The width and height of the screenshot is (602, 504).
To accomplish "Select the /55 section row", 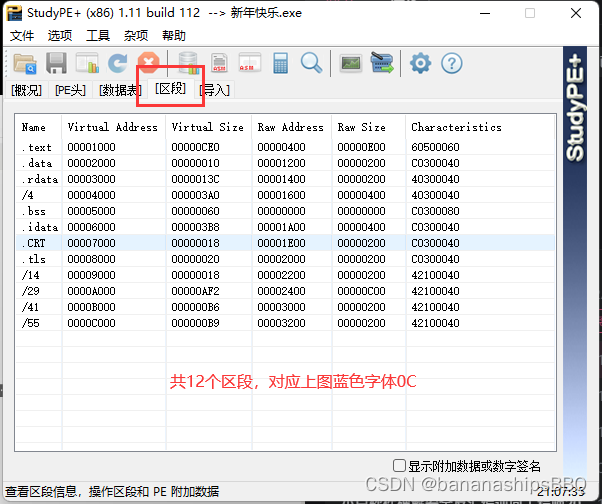I will click(x=285, y=323).
